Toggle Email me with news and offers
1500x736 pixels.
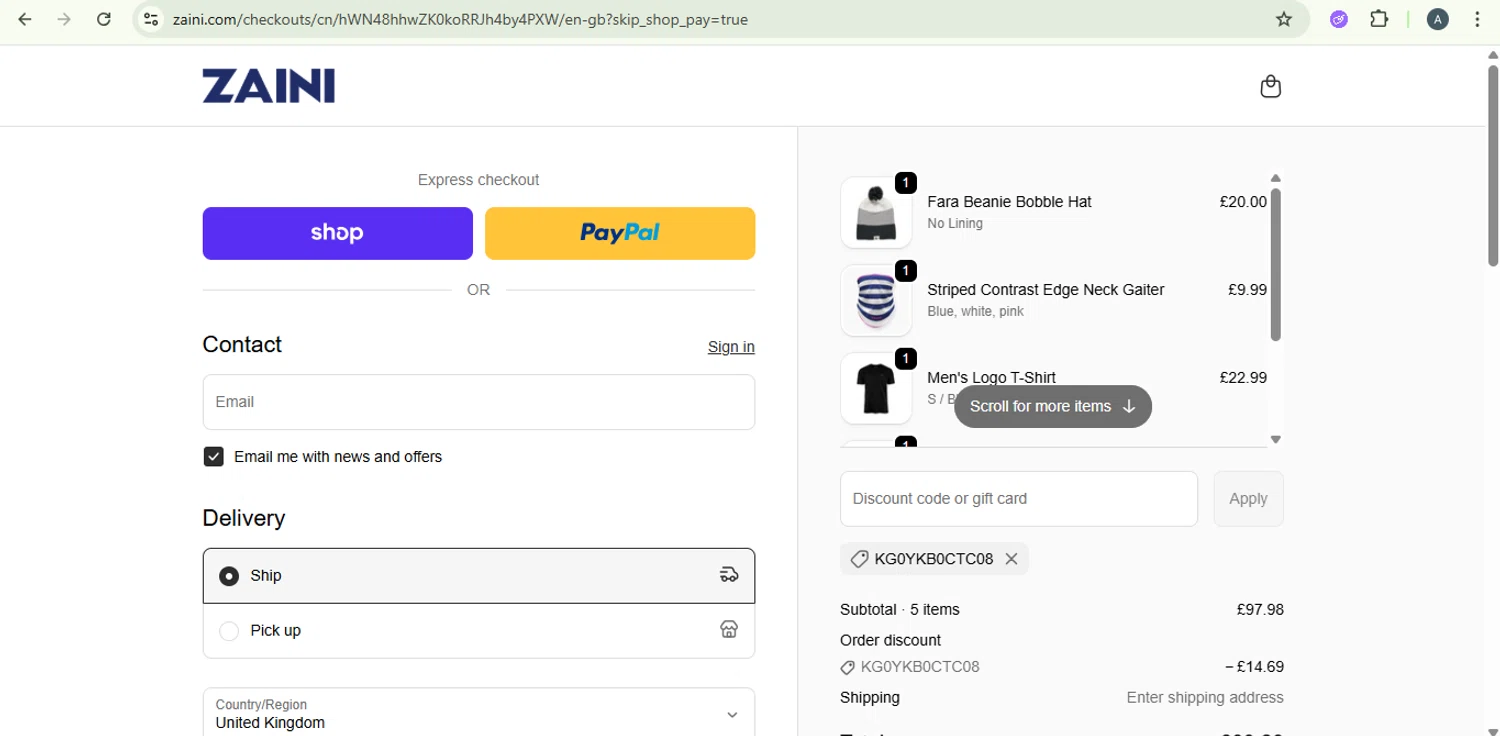coord(213,456)
